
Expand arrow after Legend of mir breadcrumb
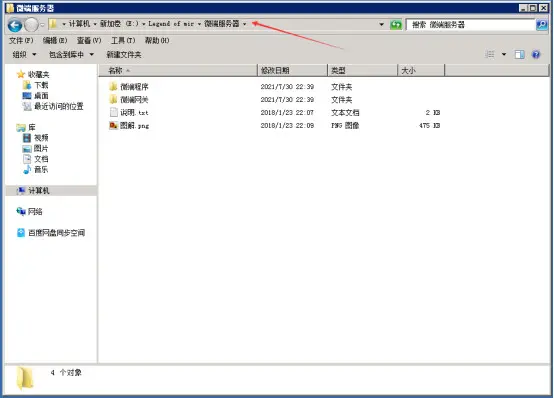[x=199, y=24]
